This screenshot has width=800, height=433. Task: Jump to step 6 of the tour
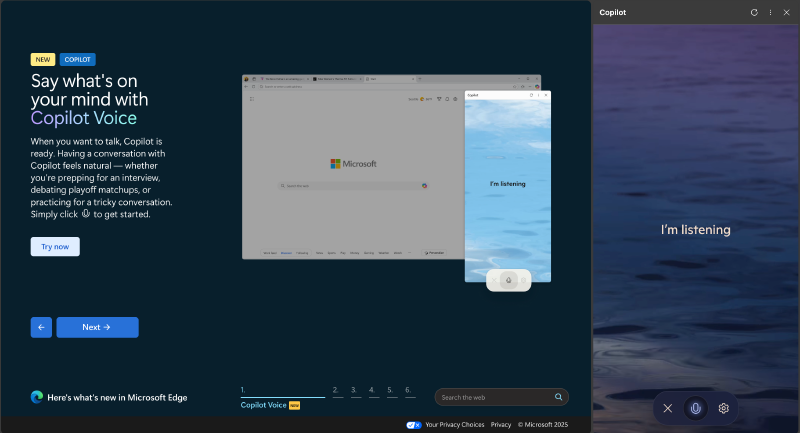coord(409,391)
